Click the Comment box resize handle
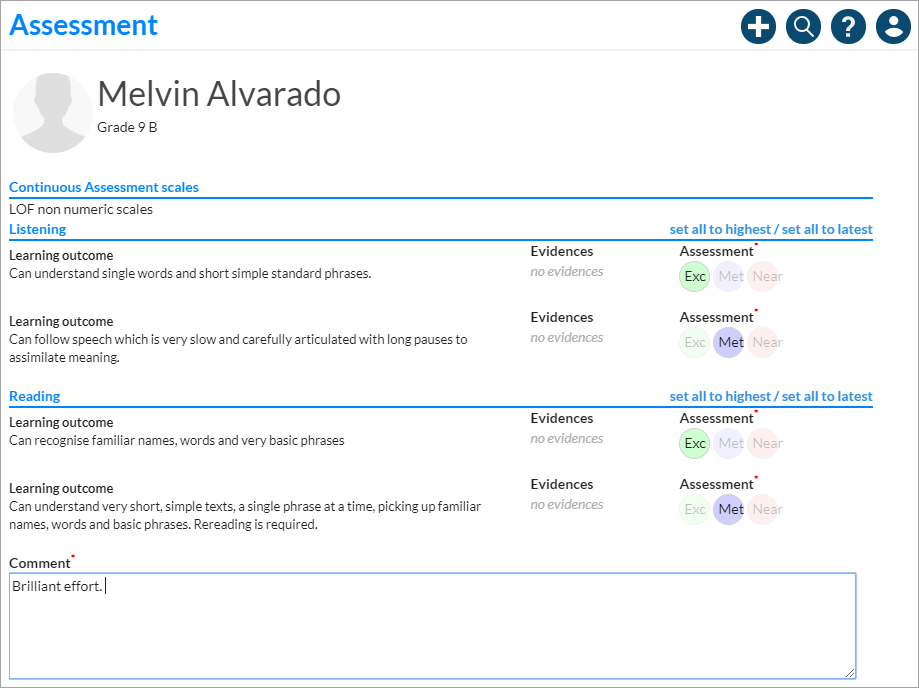The image size is (919, 688). pyautogui.click(x=850, y=673)
